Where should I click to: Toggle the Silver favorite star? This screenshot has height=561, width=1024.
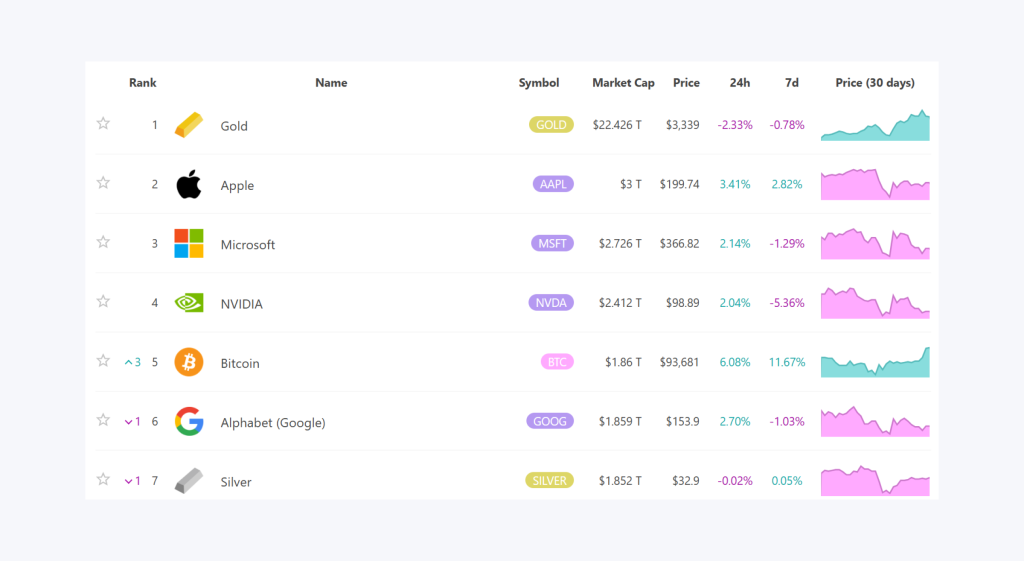pyautogui.click(x=103, y=479)
